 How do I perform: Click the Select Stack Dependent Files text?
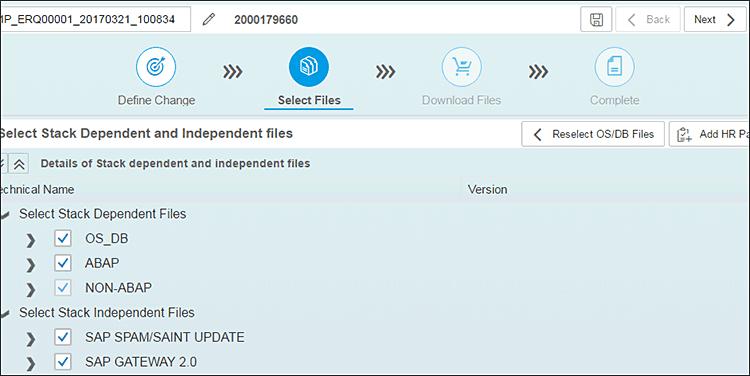point(102,214)
